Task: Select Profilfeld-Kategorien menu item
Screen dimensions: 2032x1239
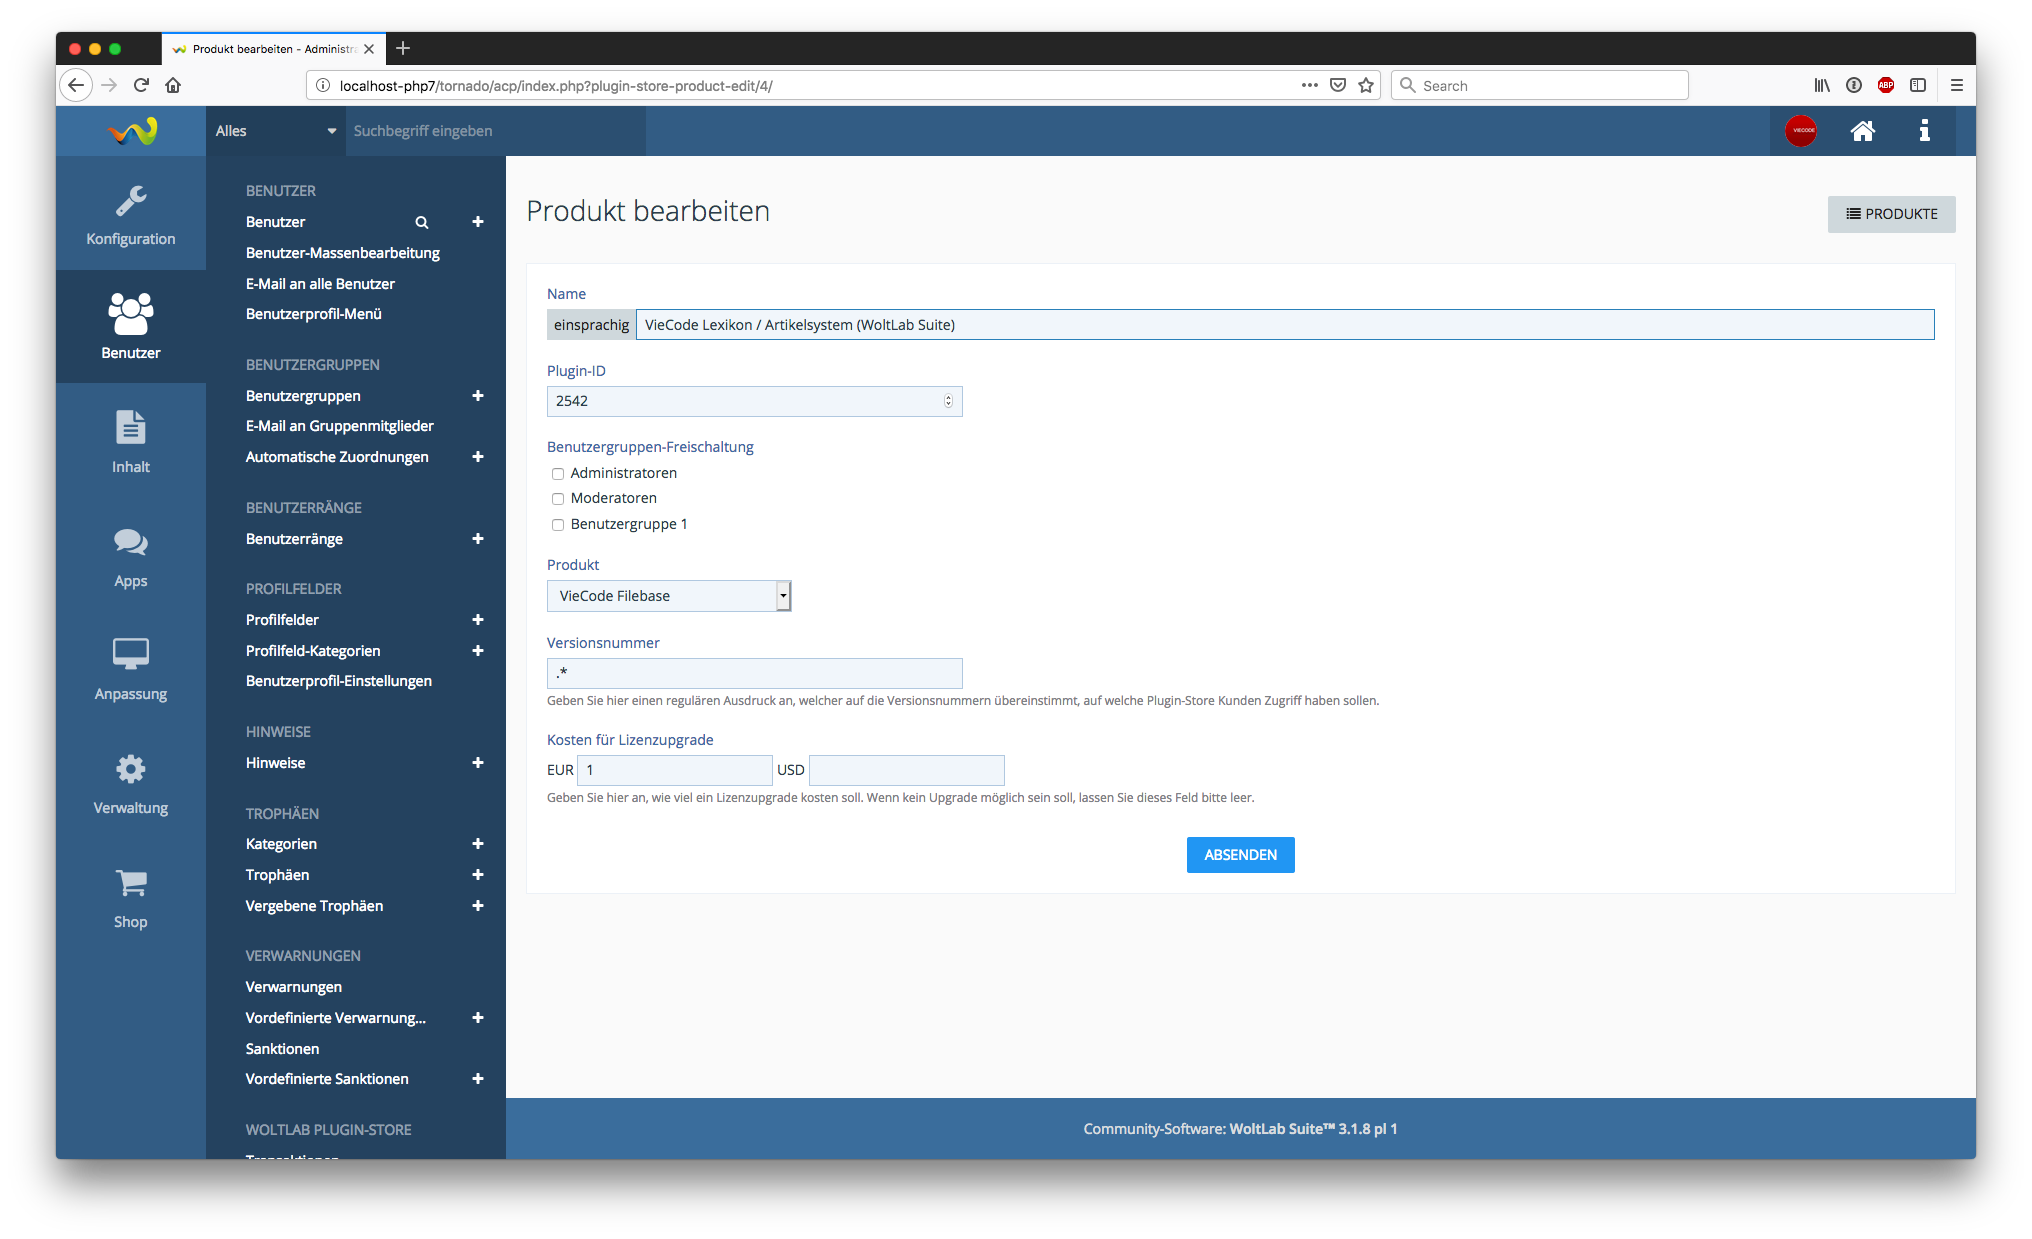Action: (x=313, y=651)
